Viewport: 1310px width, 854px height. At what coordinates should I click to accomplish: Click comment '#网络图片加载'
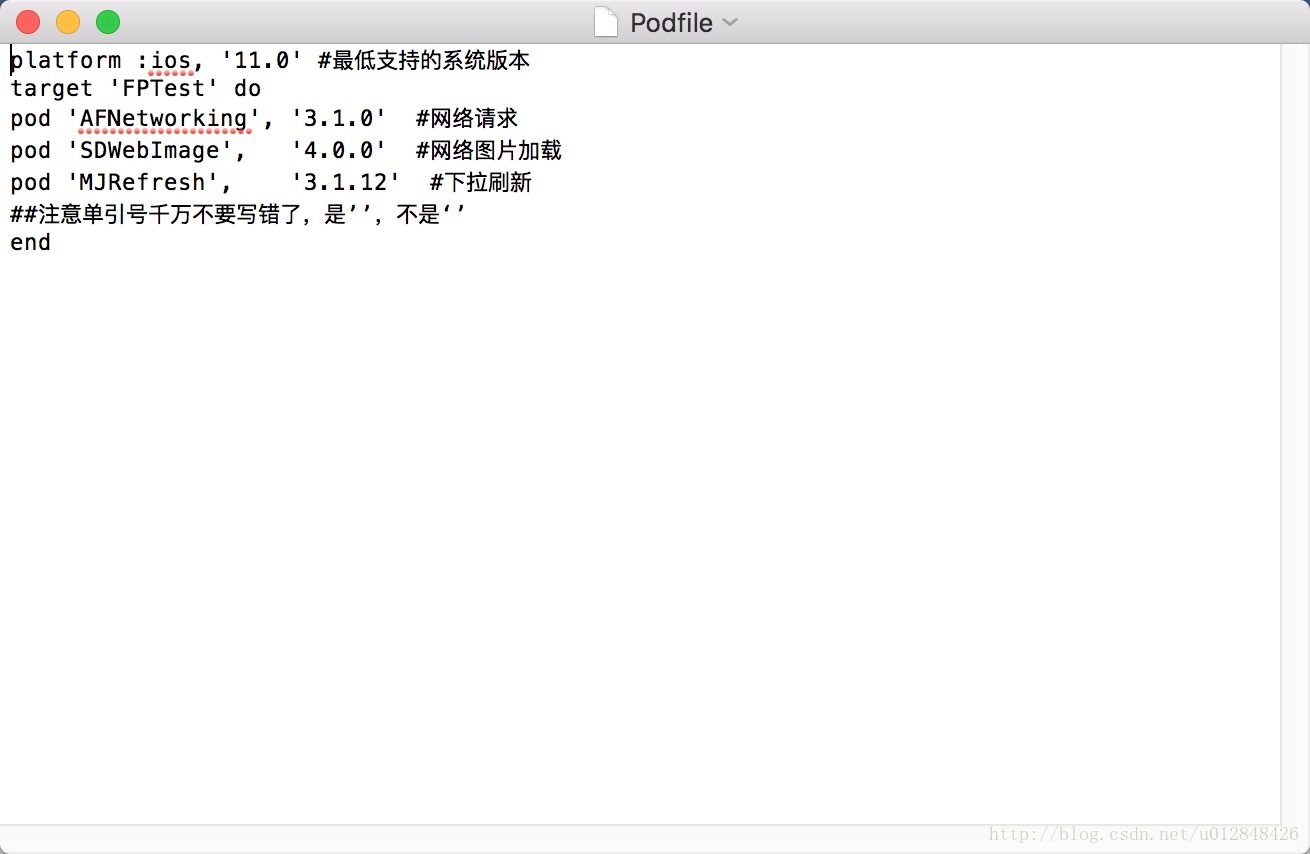489,151
